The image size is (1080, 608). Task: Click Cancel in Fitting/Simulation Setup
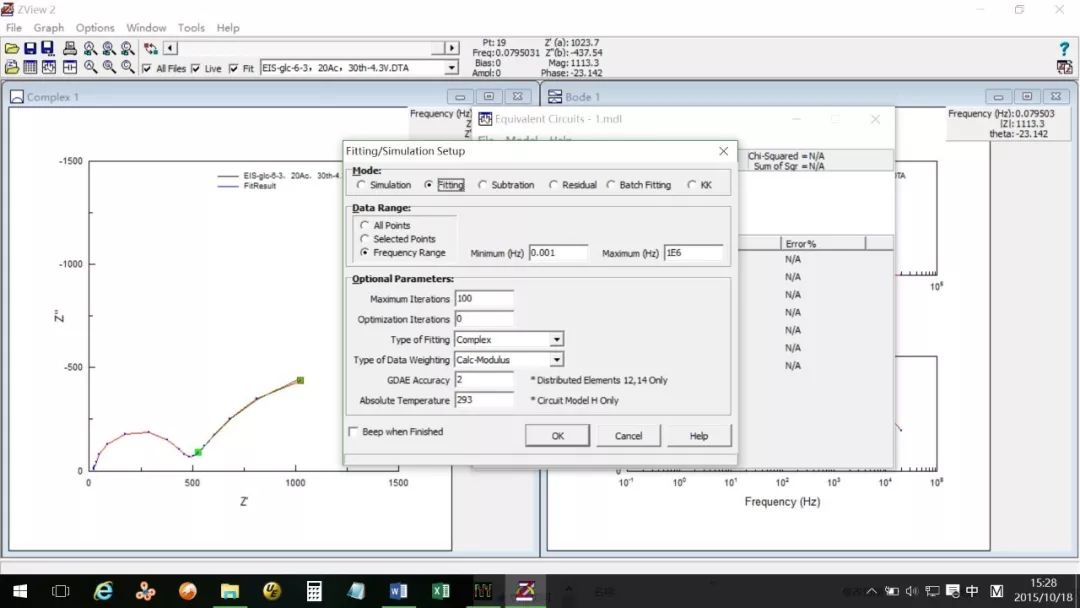[628, 436]
